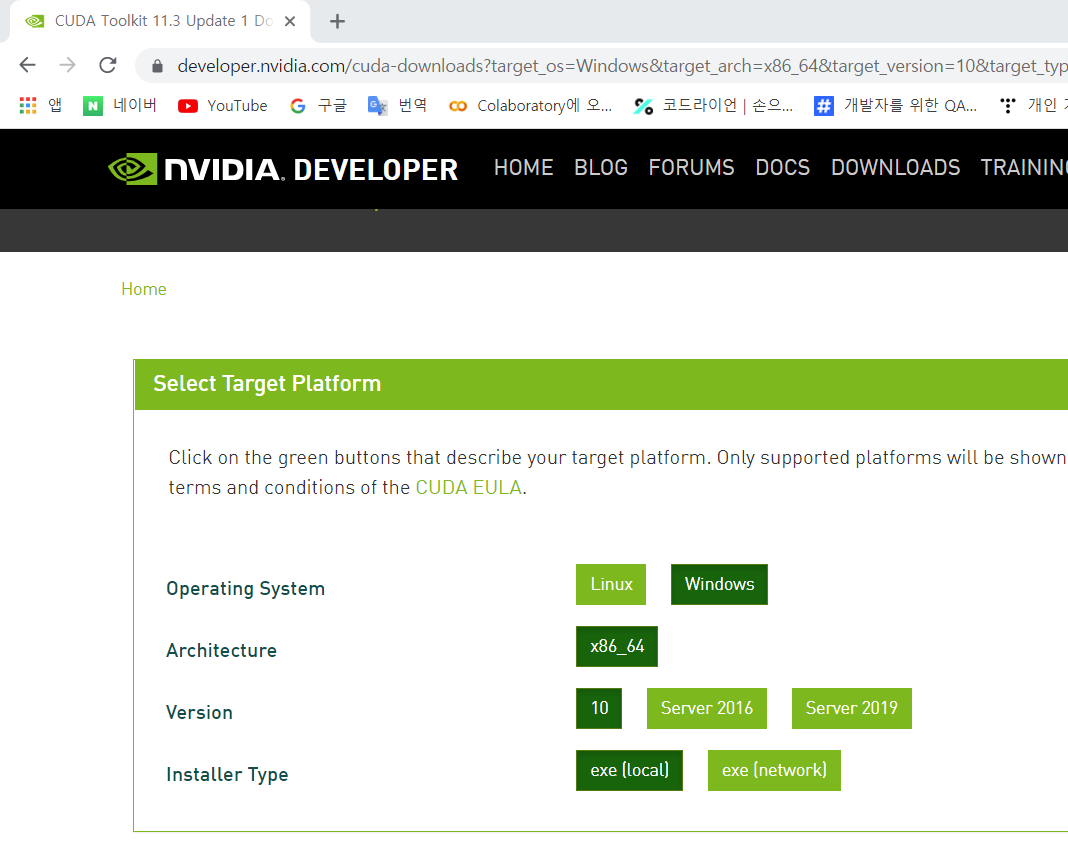This screenshot has width=1068, height=844.
Task: Open the Colaboratory bookmark
Action: (x=531, y=106)
